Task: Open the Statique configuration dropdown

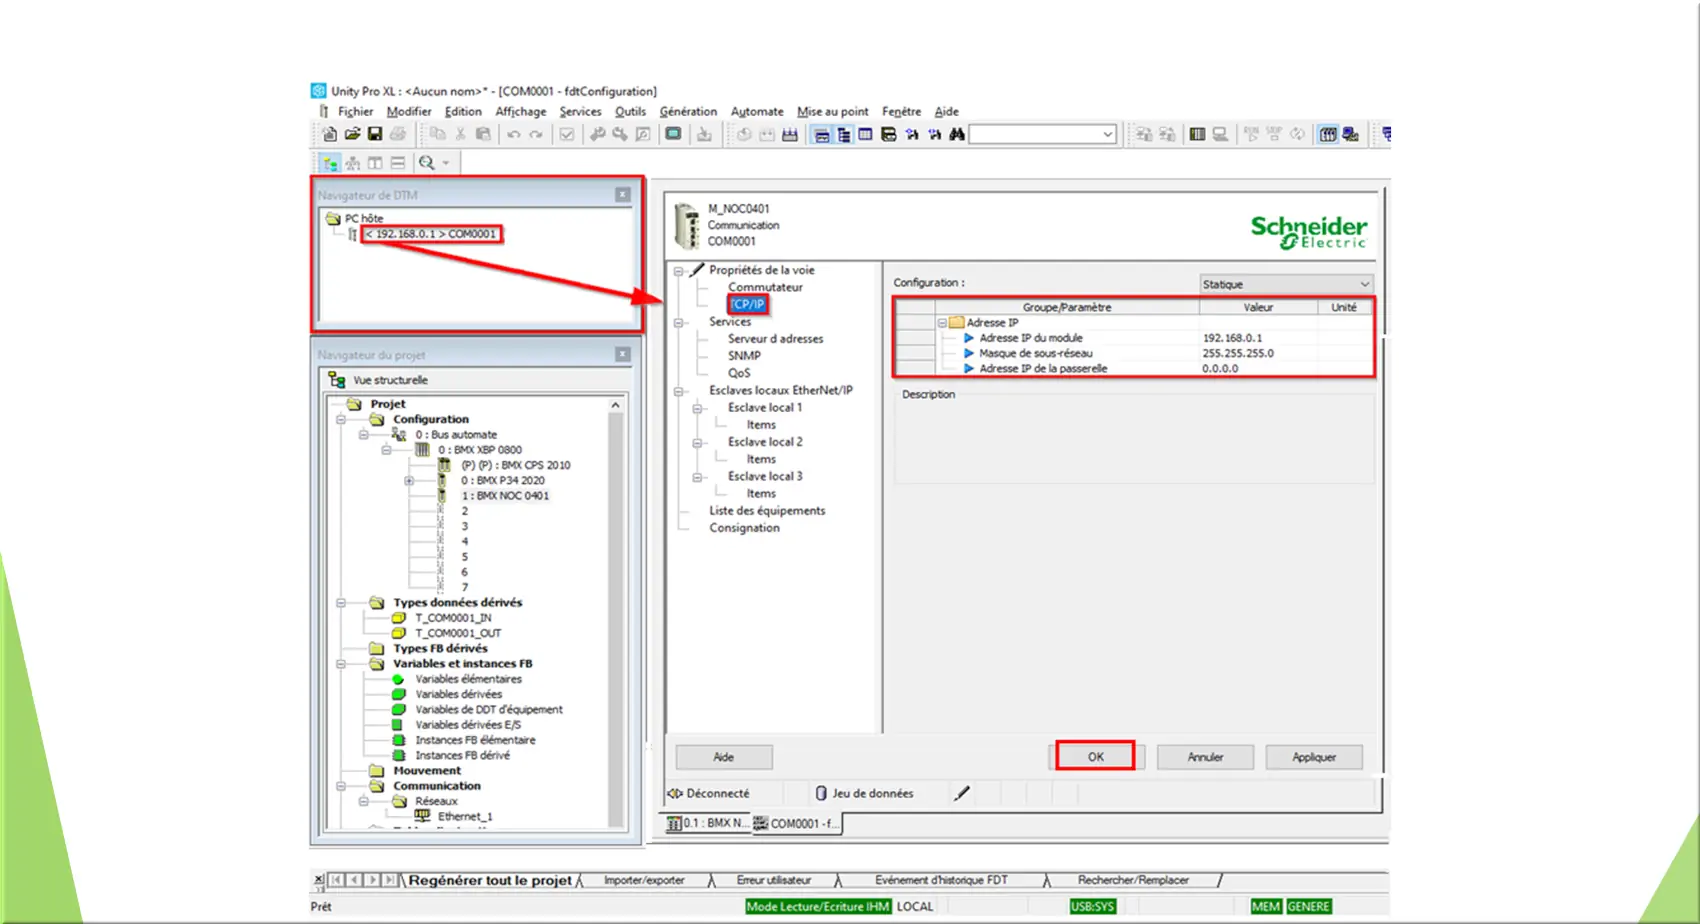Action: click(x=1287, y=284)
